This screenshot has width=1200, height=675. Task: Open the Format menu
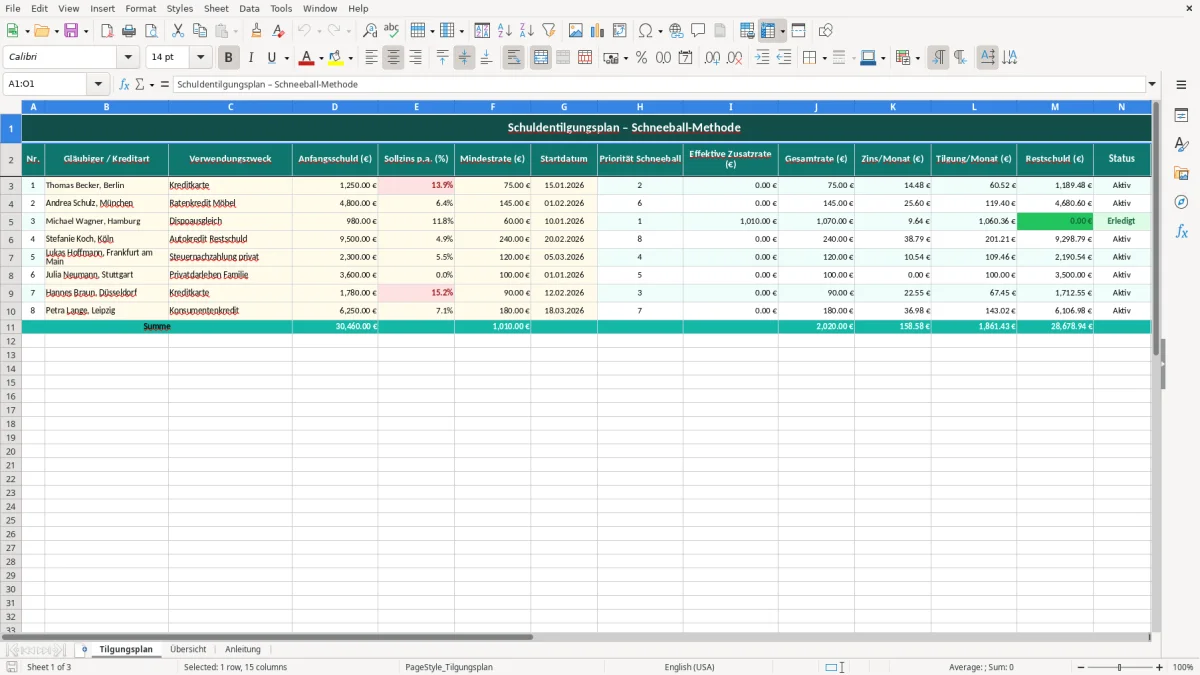(140, 8)
